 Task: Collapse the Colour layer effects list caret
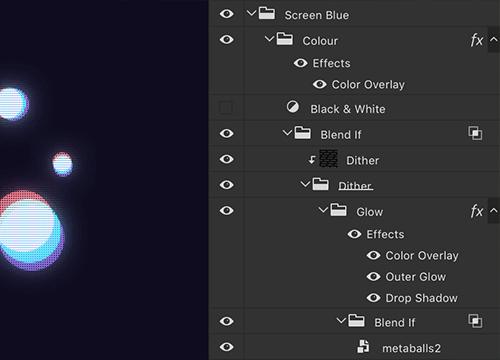[494, 39]
